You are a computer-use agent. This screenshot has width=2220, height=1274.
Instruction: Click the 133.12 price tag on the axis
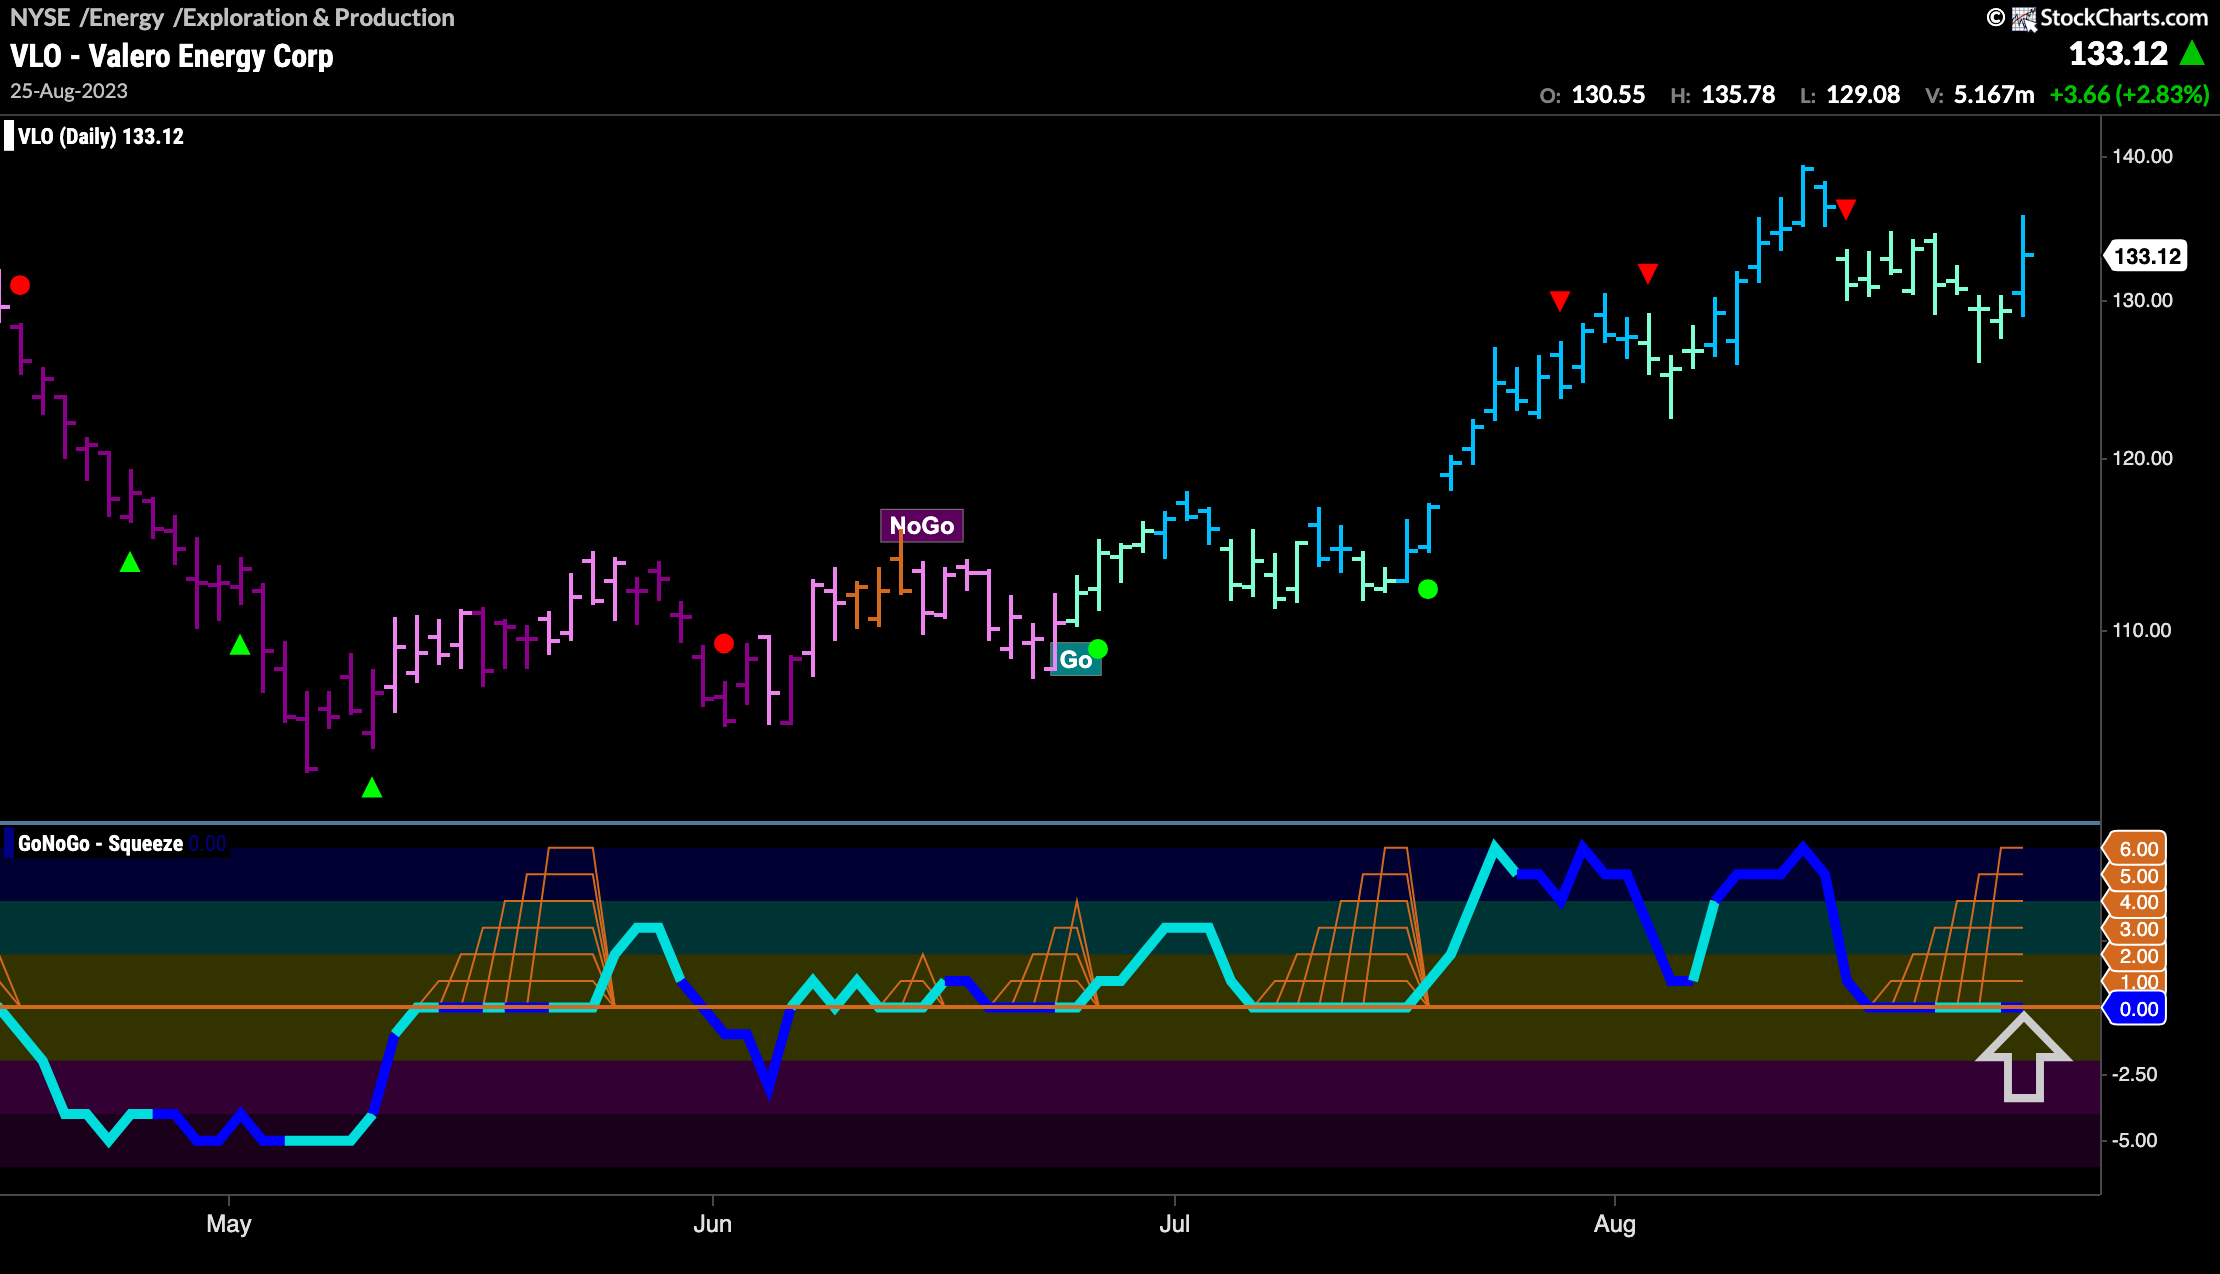click(x=2147, y=256)
